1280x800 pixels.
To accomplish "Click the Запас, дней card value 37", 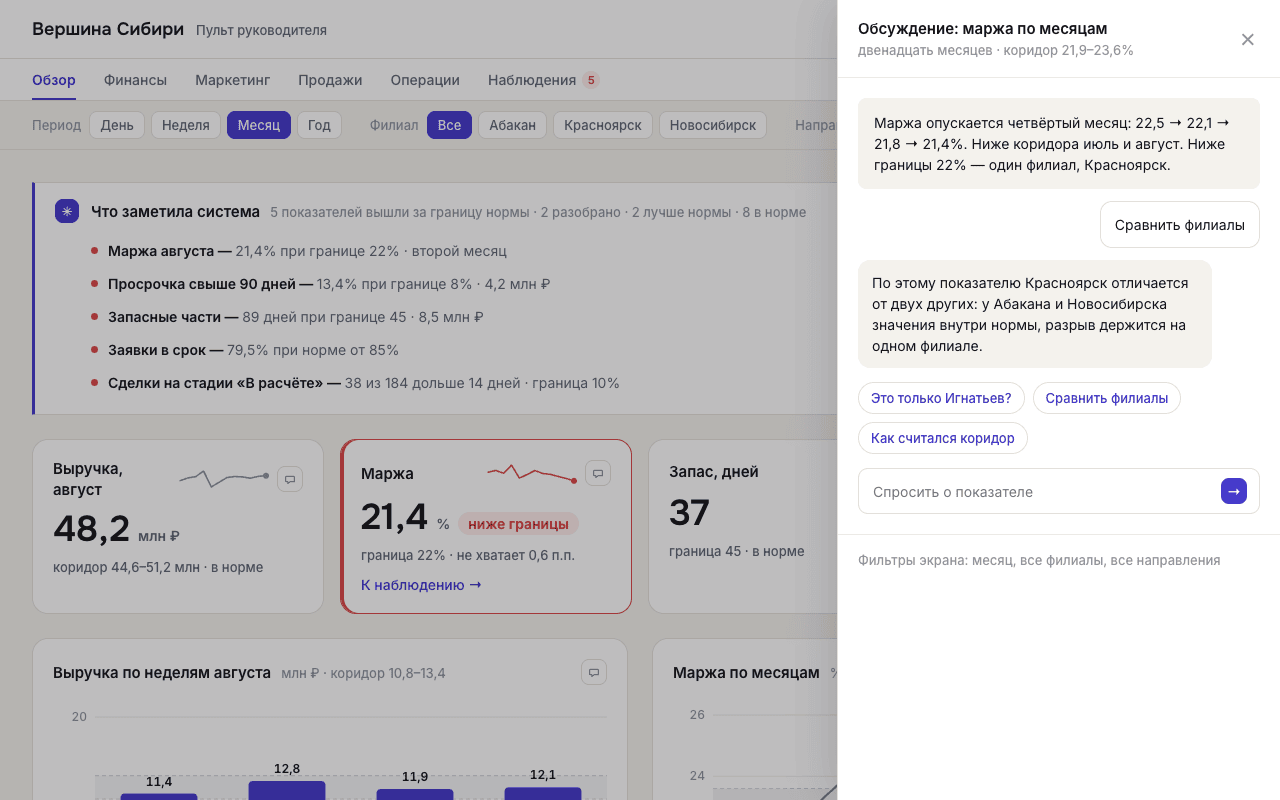I will 689,513.
